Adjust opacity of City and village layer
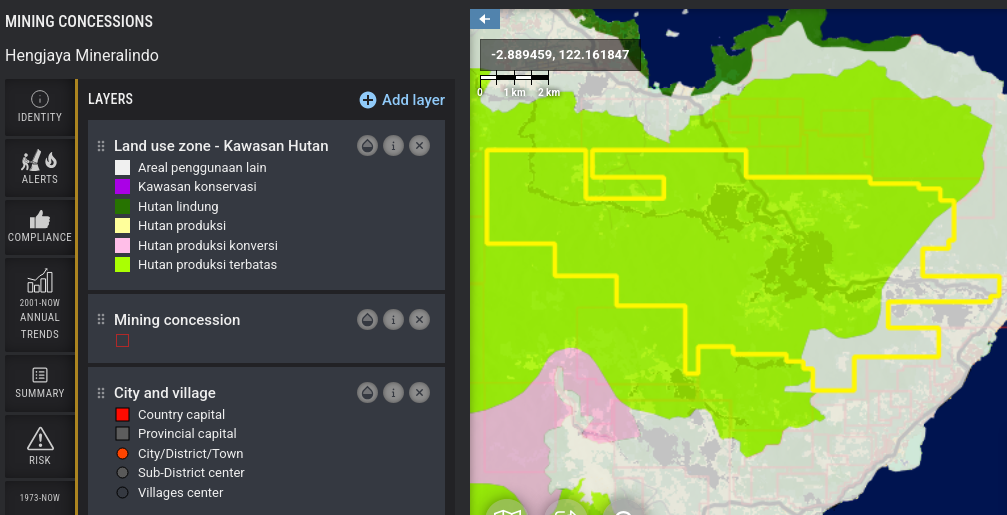 click(x=367, y=392)
